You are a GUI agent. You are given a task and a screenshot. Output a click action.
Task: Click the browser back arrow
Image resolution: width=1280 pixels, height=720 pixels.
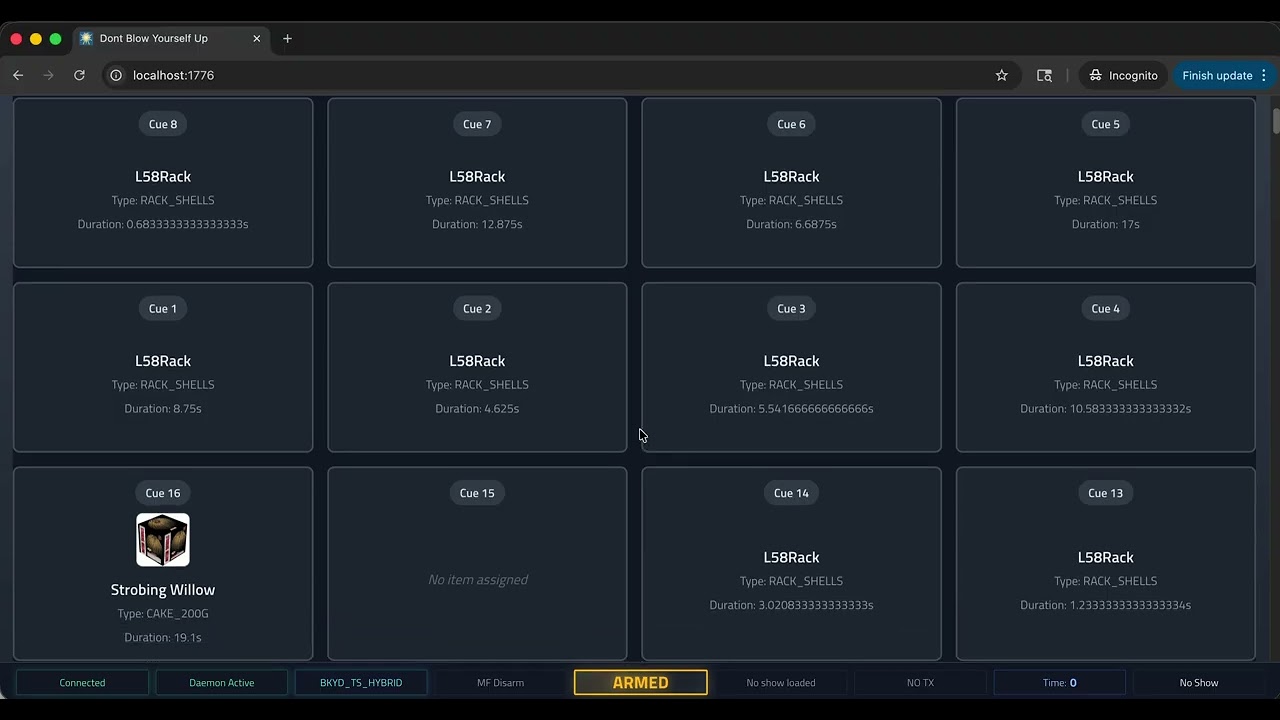18,75
